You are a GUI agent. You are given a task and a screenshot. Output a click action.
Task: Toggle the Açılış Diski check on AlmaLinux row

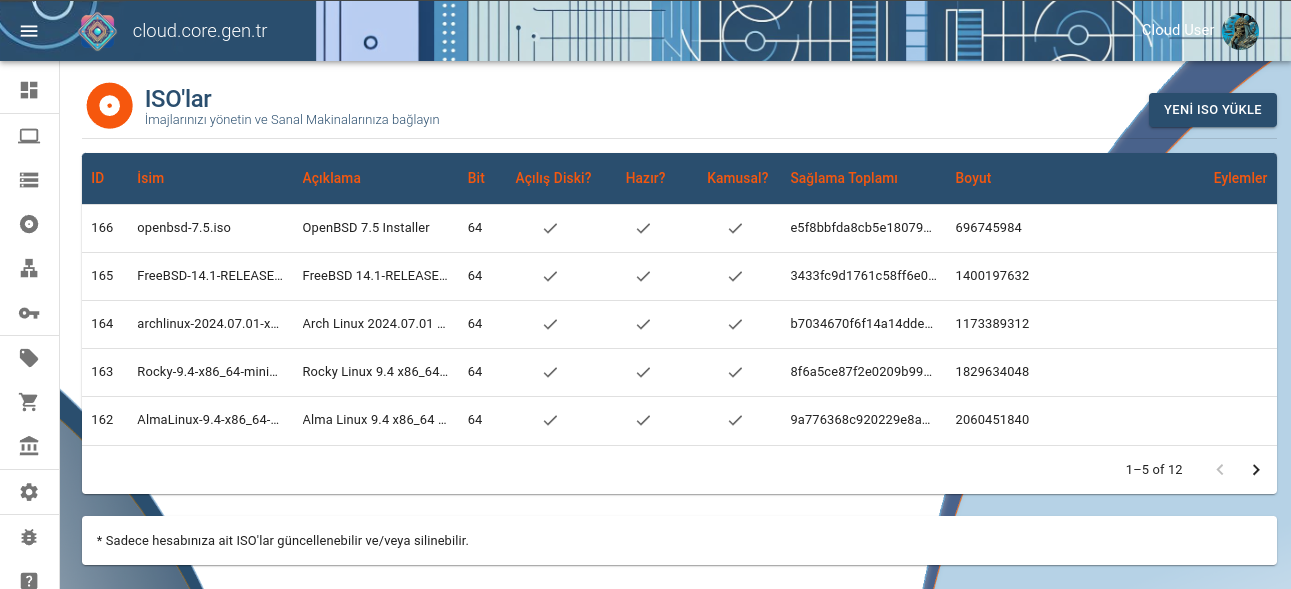[550, 420]
